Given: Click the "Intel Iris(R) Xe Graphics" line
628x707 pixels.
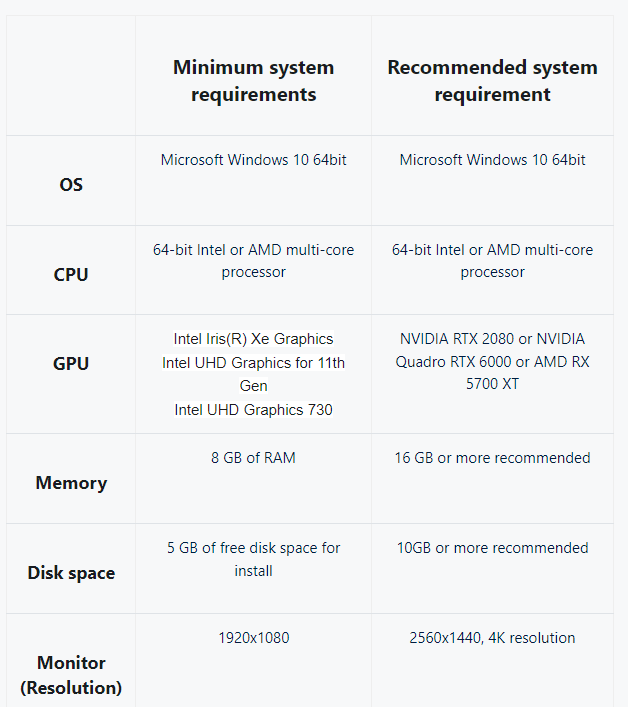Looking at the screenshot, I should coord(253,339).
